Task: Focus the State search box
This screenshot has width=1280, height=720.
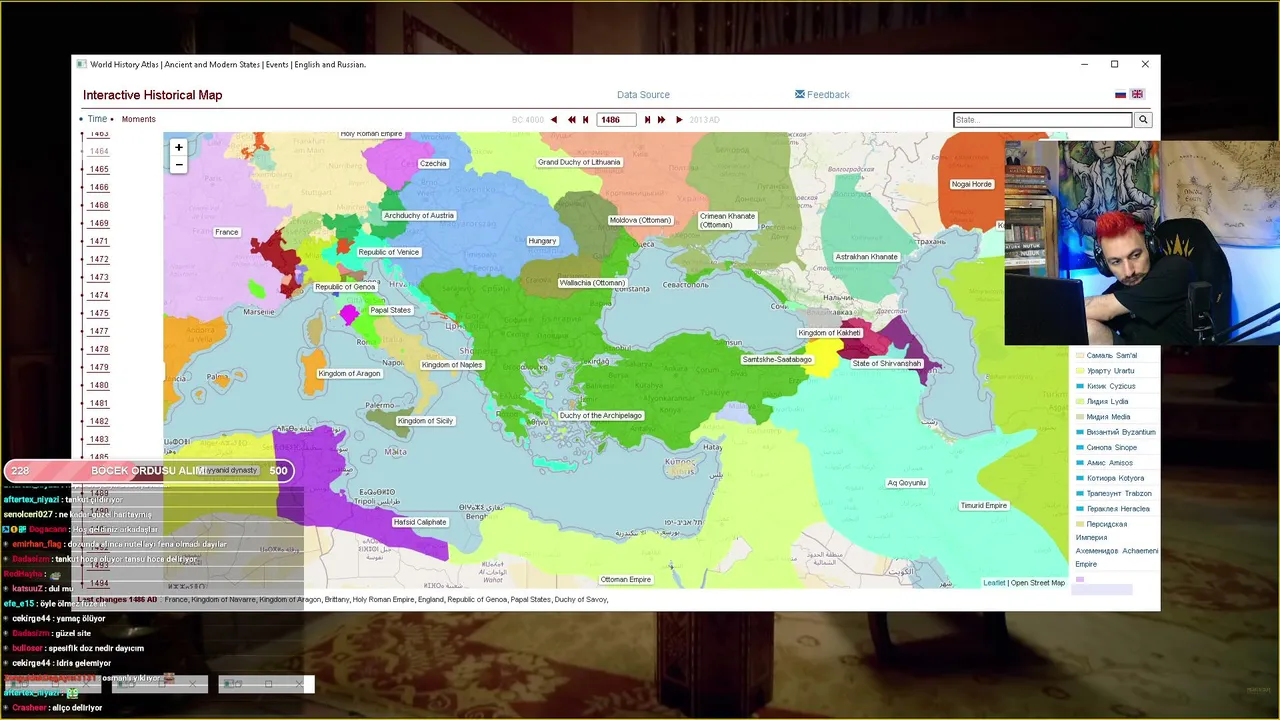Action: [x=1043, y=120]
